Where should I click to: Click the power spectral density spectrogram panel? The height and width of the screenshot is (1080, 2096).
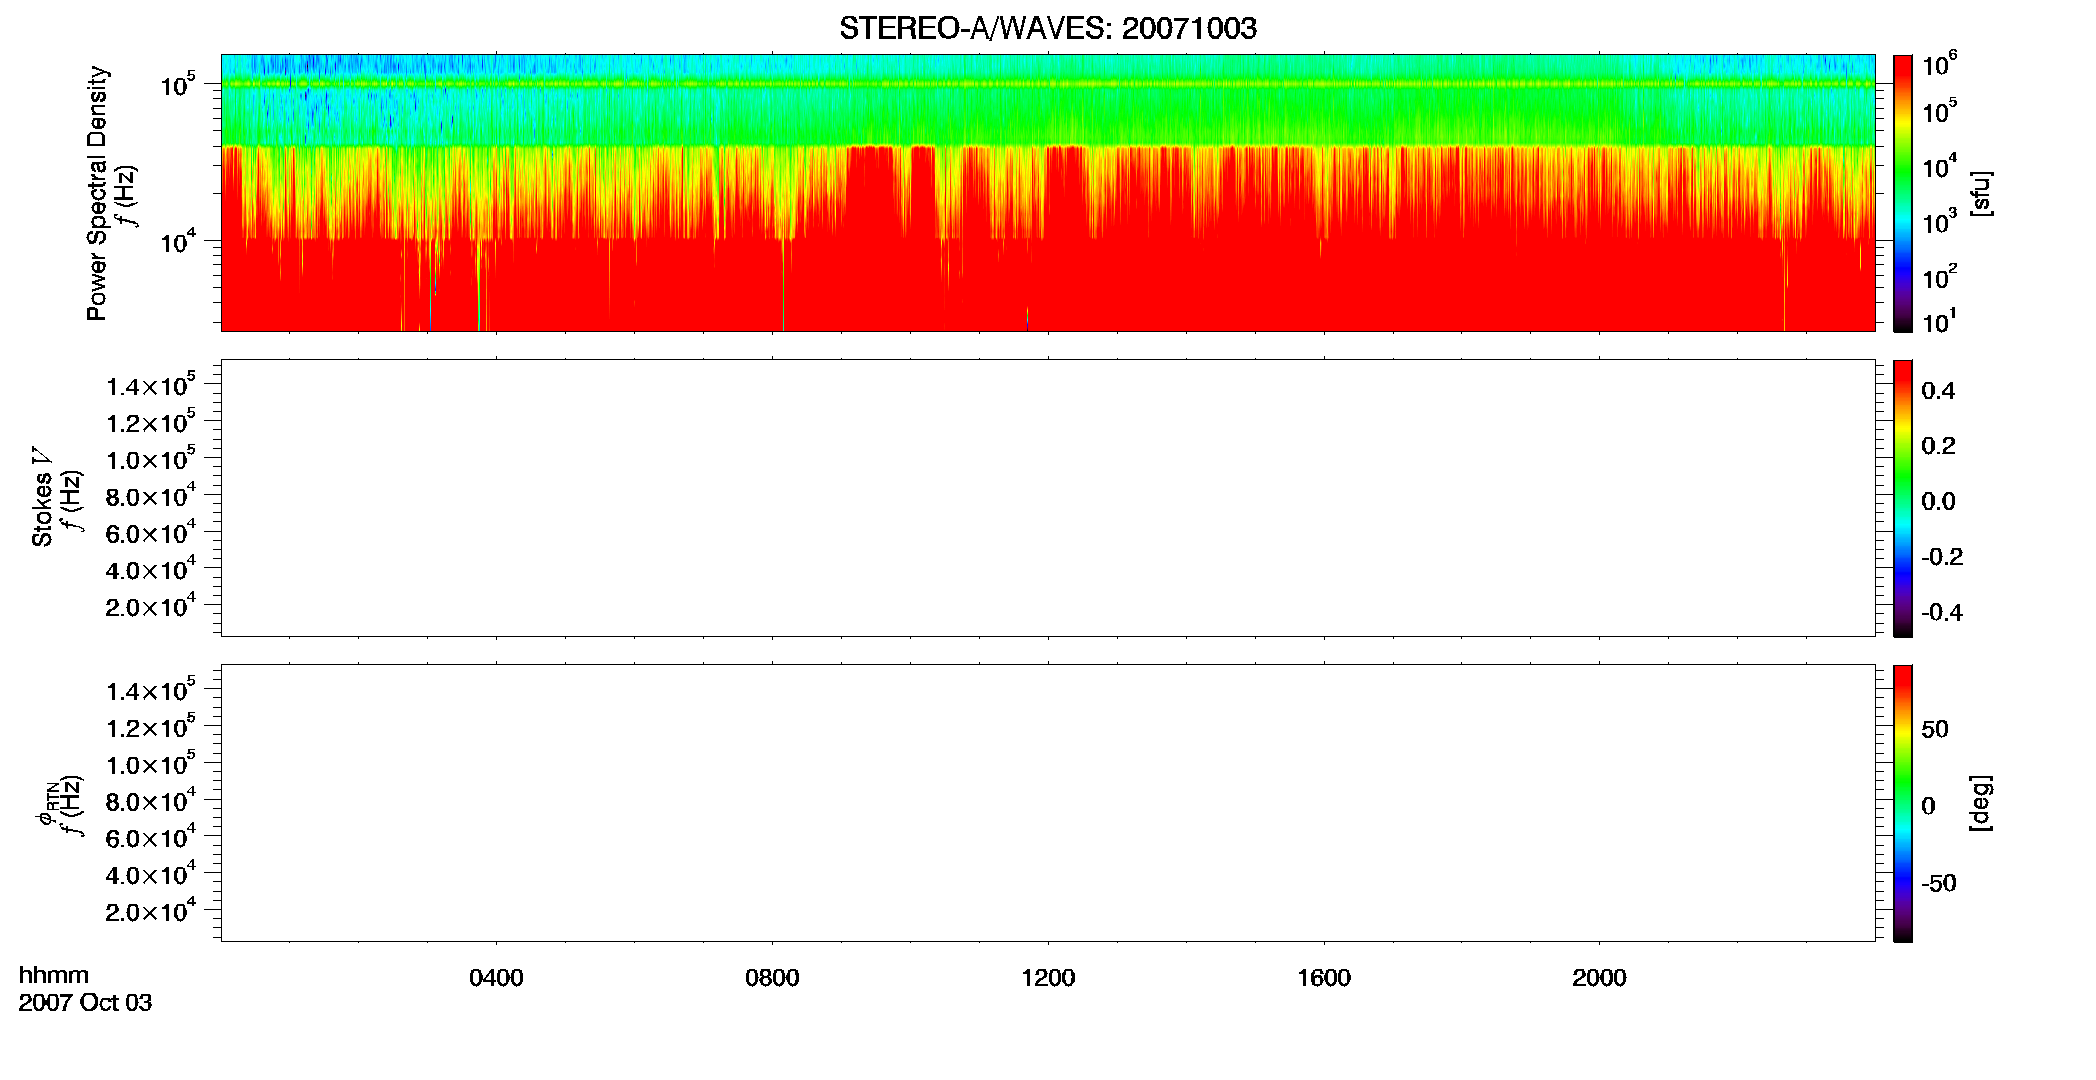click(x=1048, y=193)
